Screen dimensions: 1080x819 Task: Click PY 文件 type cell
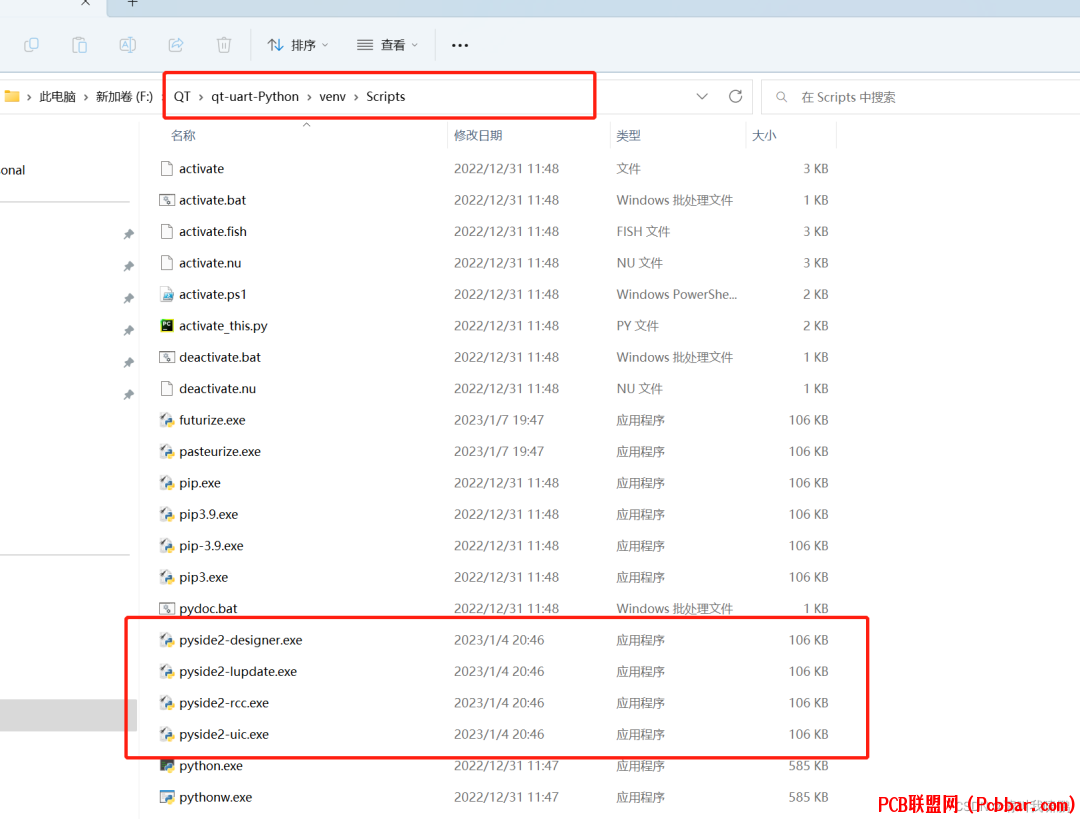click(637, 326)
